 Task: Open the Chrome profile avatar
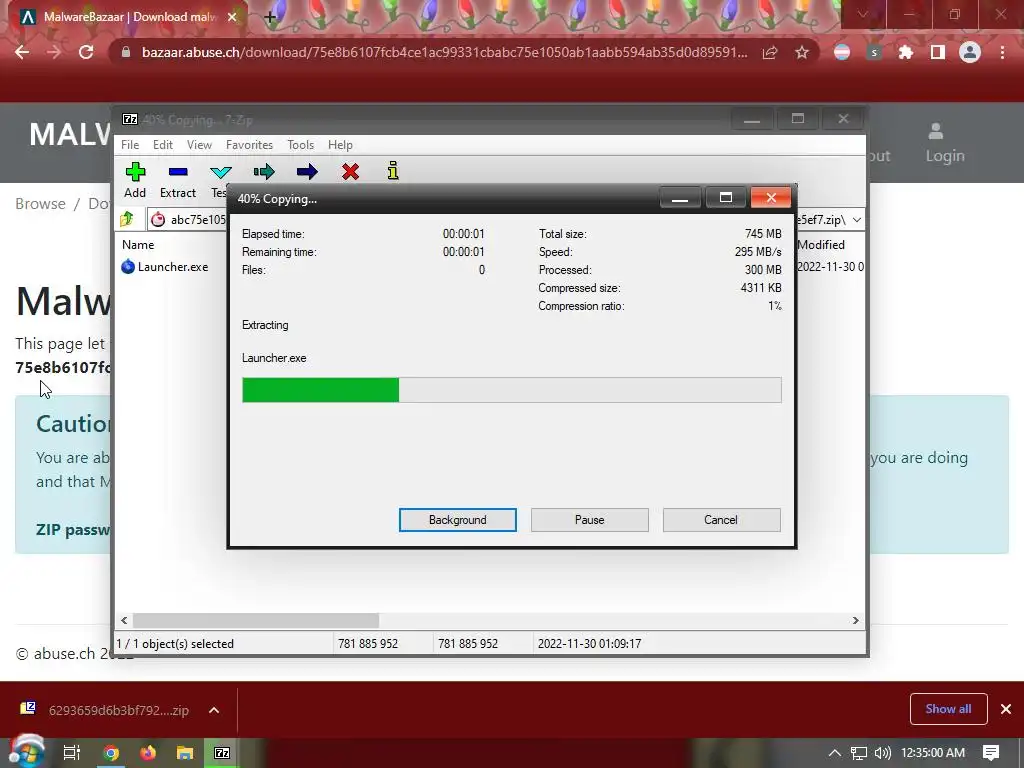point(970,52)
